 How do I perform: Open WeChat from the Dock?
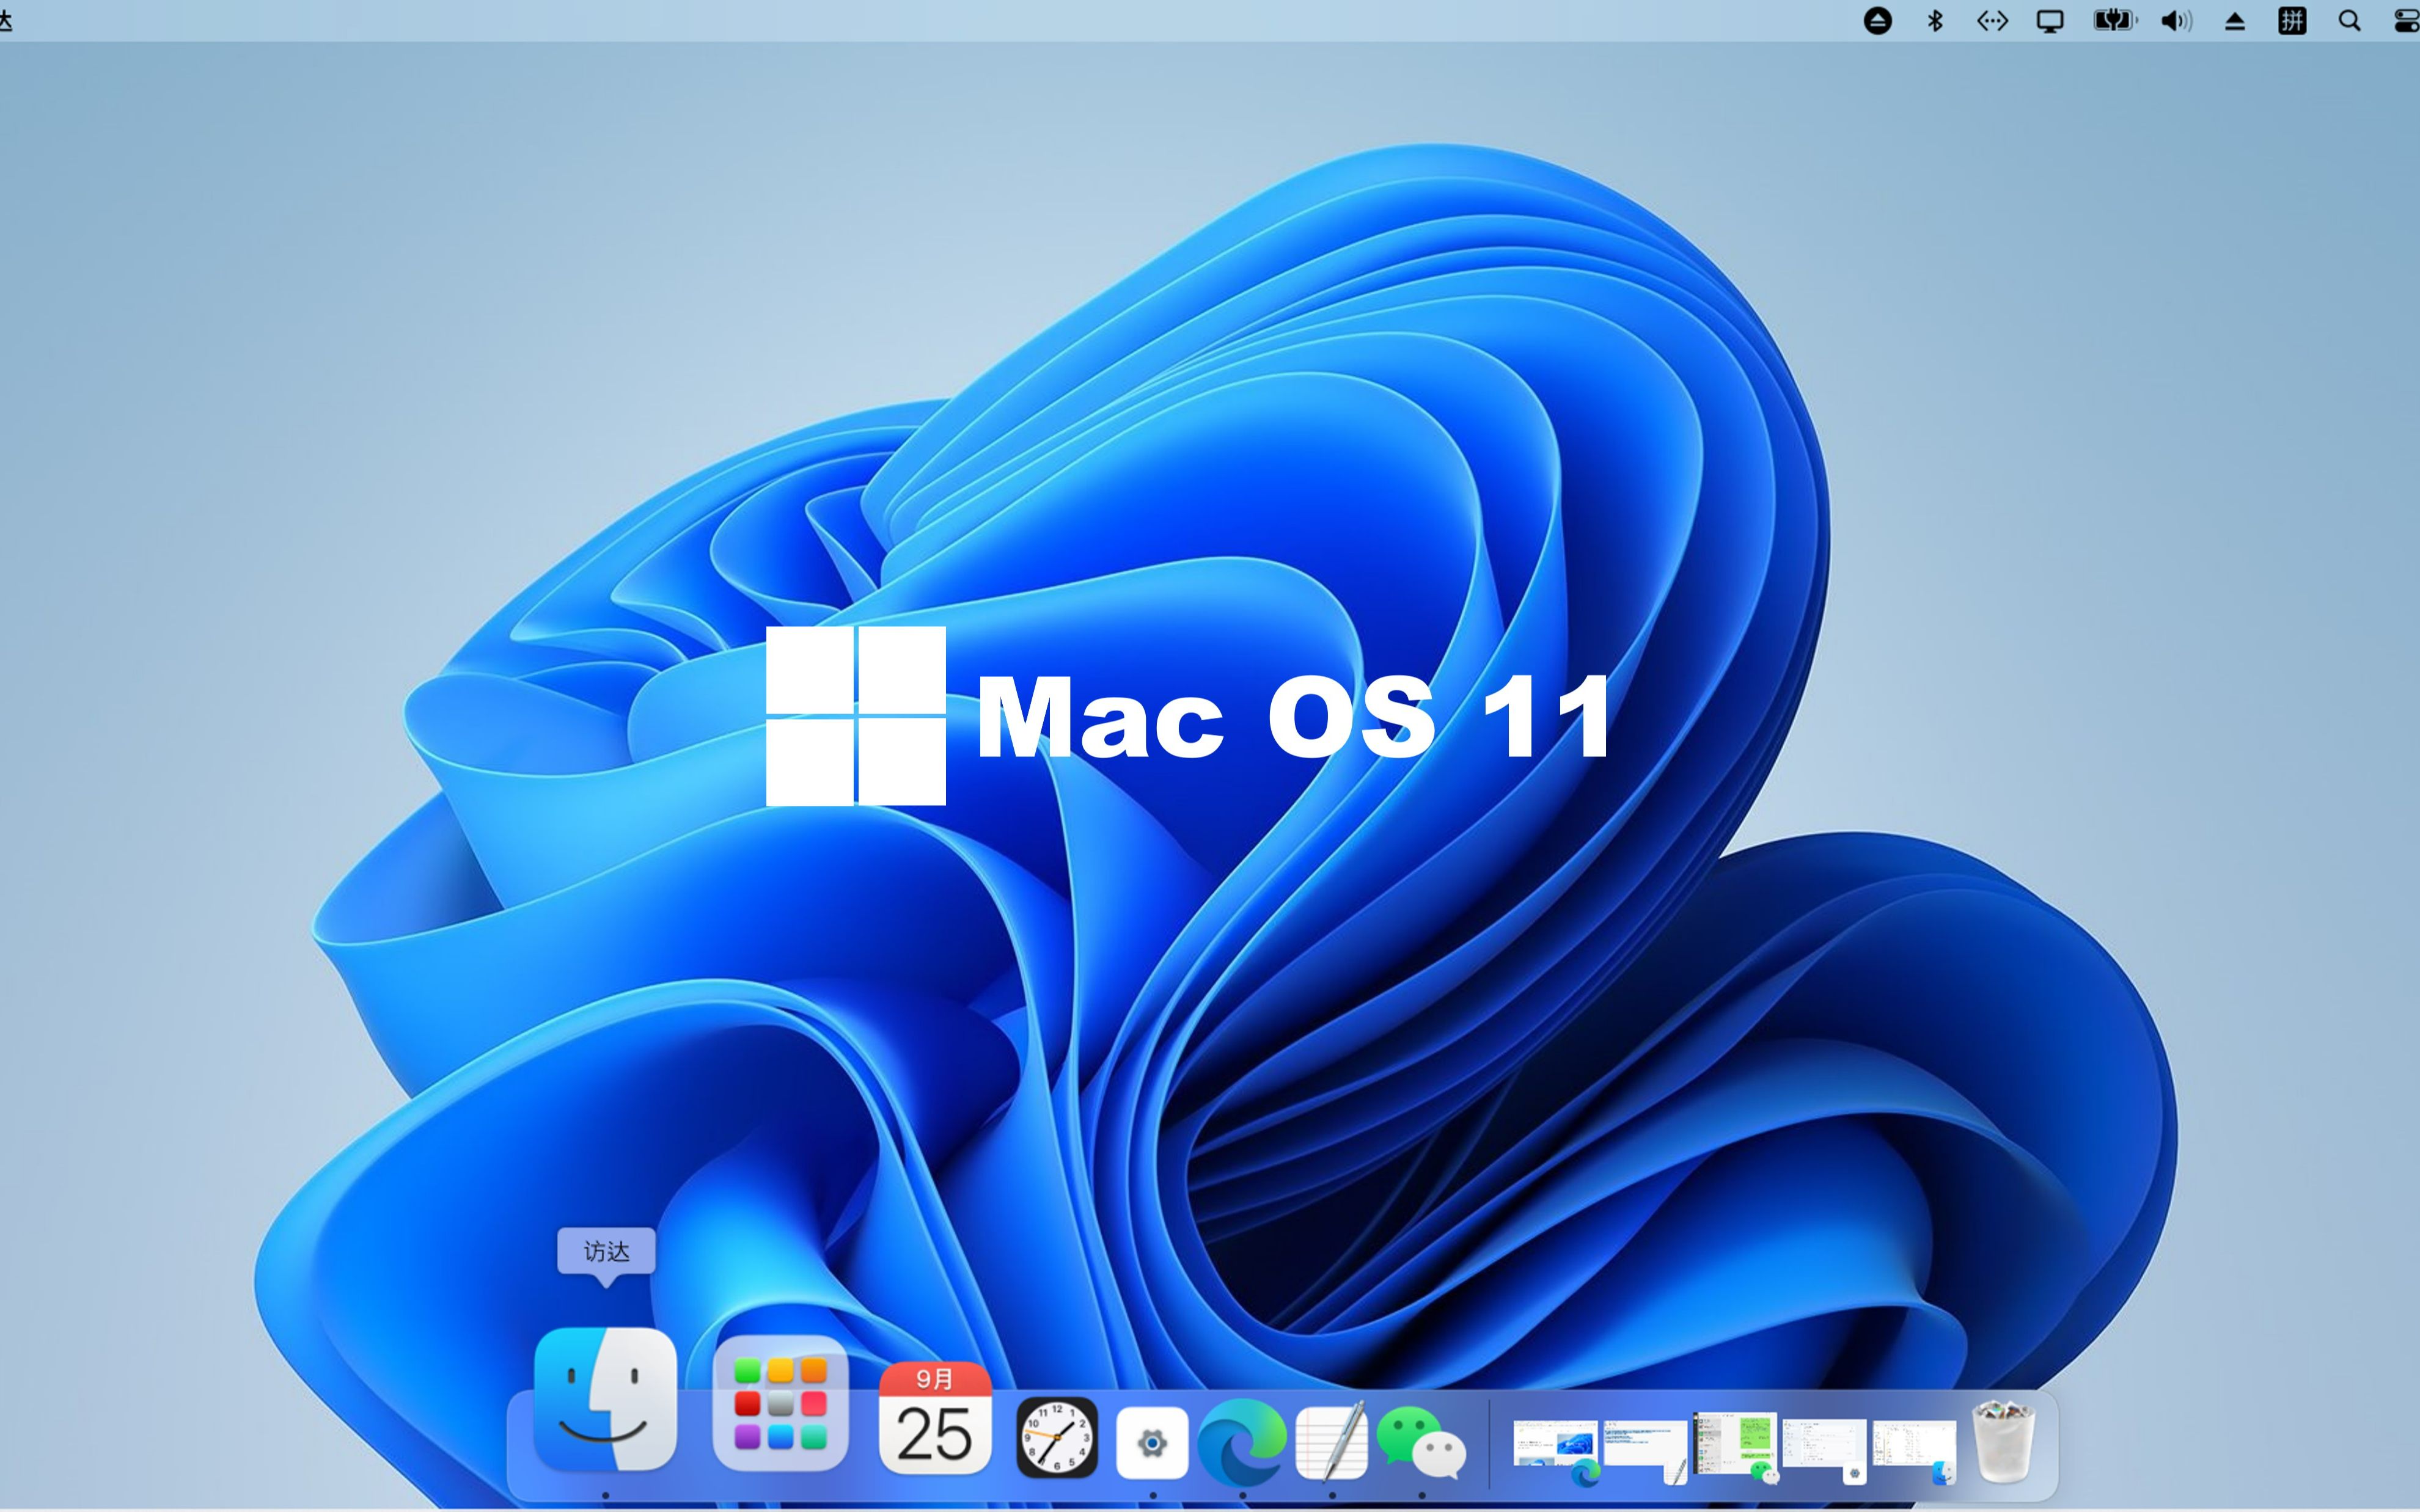click(x=1421, y=1442)
